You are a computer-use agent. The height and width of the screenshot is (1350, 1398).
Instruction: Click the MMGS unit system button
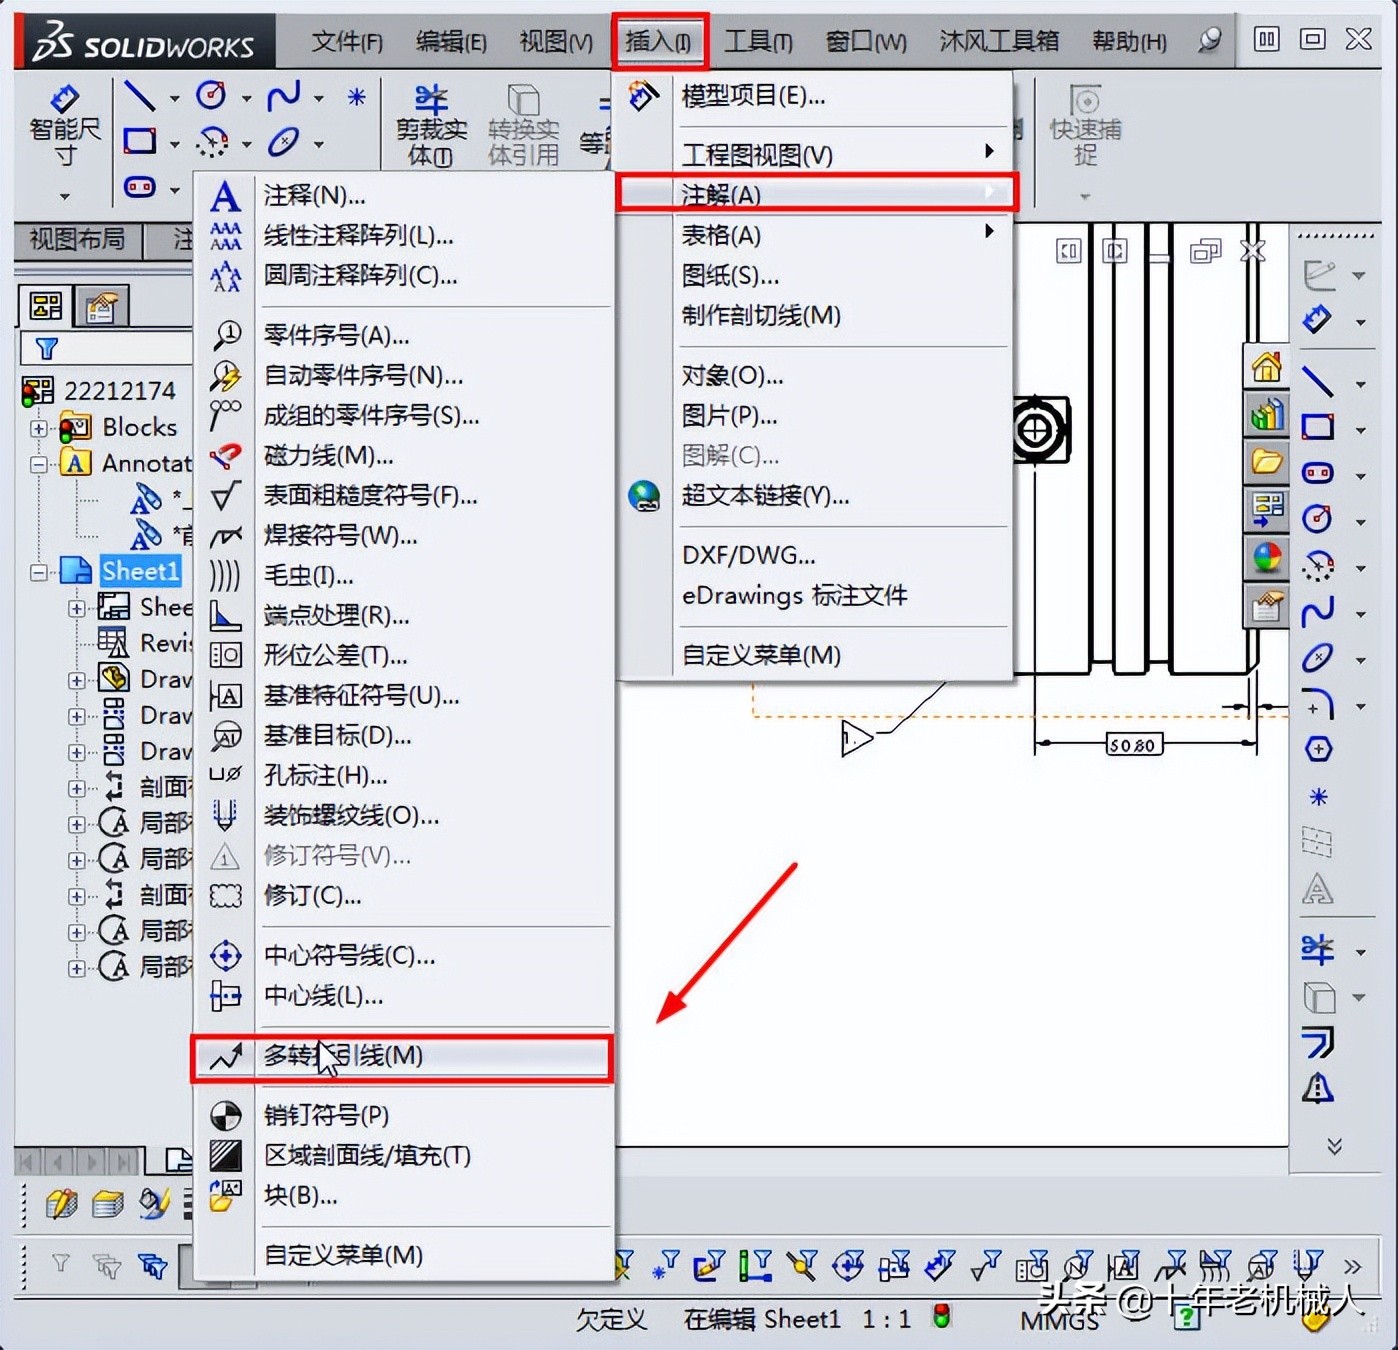click(1060, 1318)
